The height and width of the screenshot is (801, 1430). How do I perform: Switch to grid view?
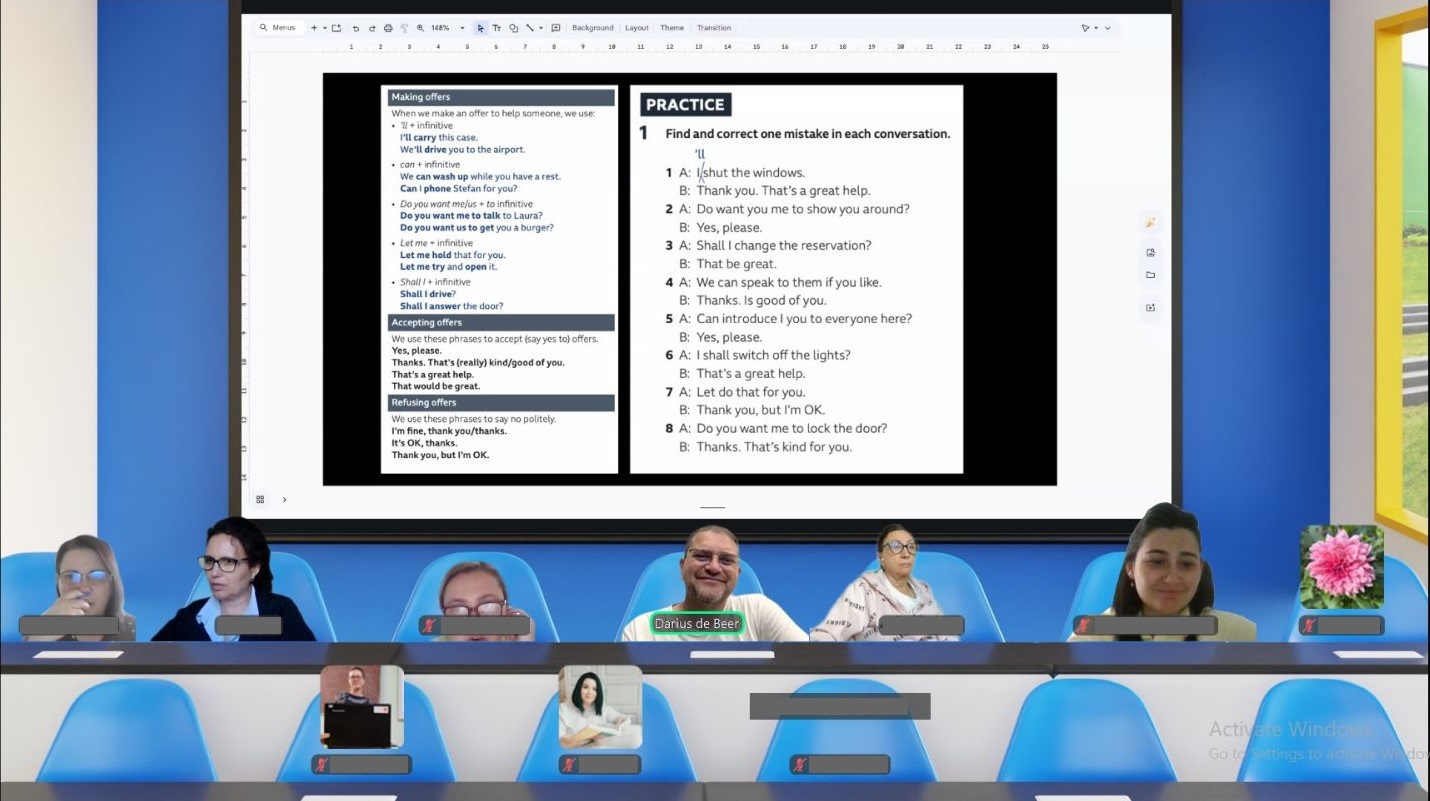260,499
